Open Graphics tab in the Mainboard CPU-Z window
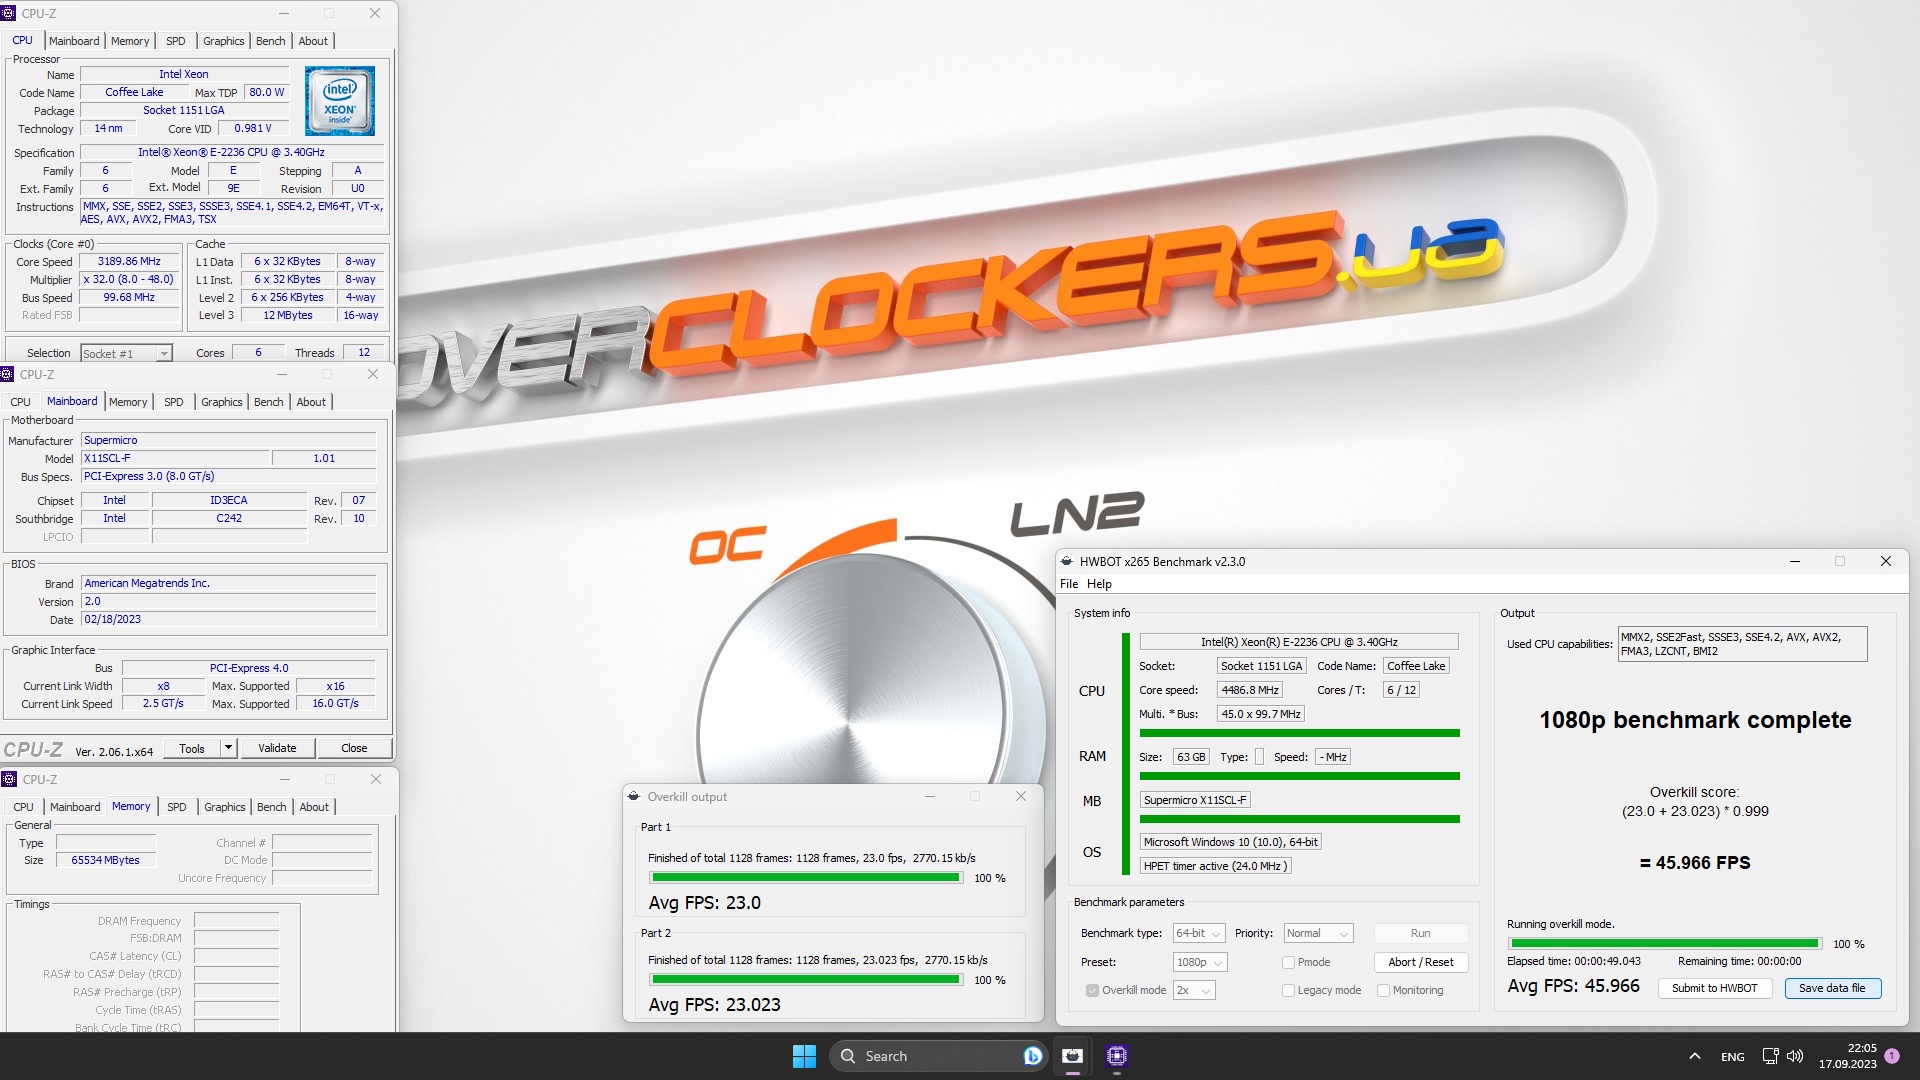Screen dimensions: 1920x1080 [x=221, y=402]
